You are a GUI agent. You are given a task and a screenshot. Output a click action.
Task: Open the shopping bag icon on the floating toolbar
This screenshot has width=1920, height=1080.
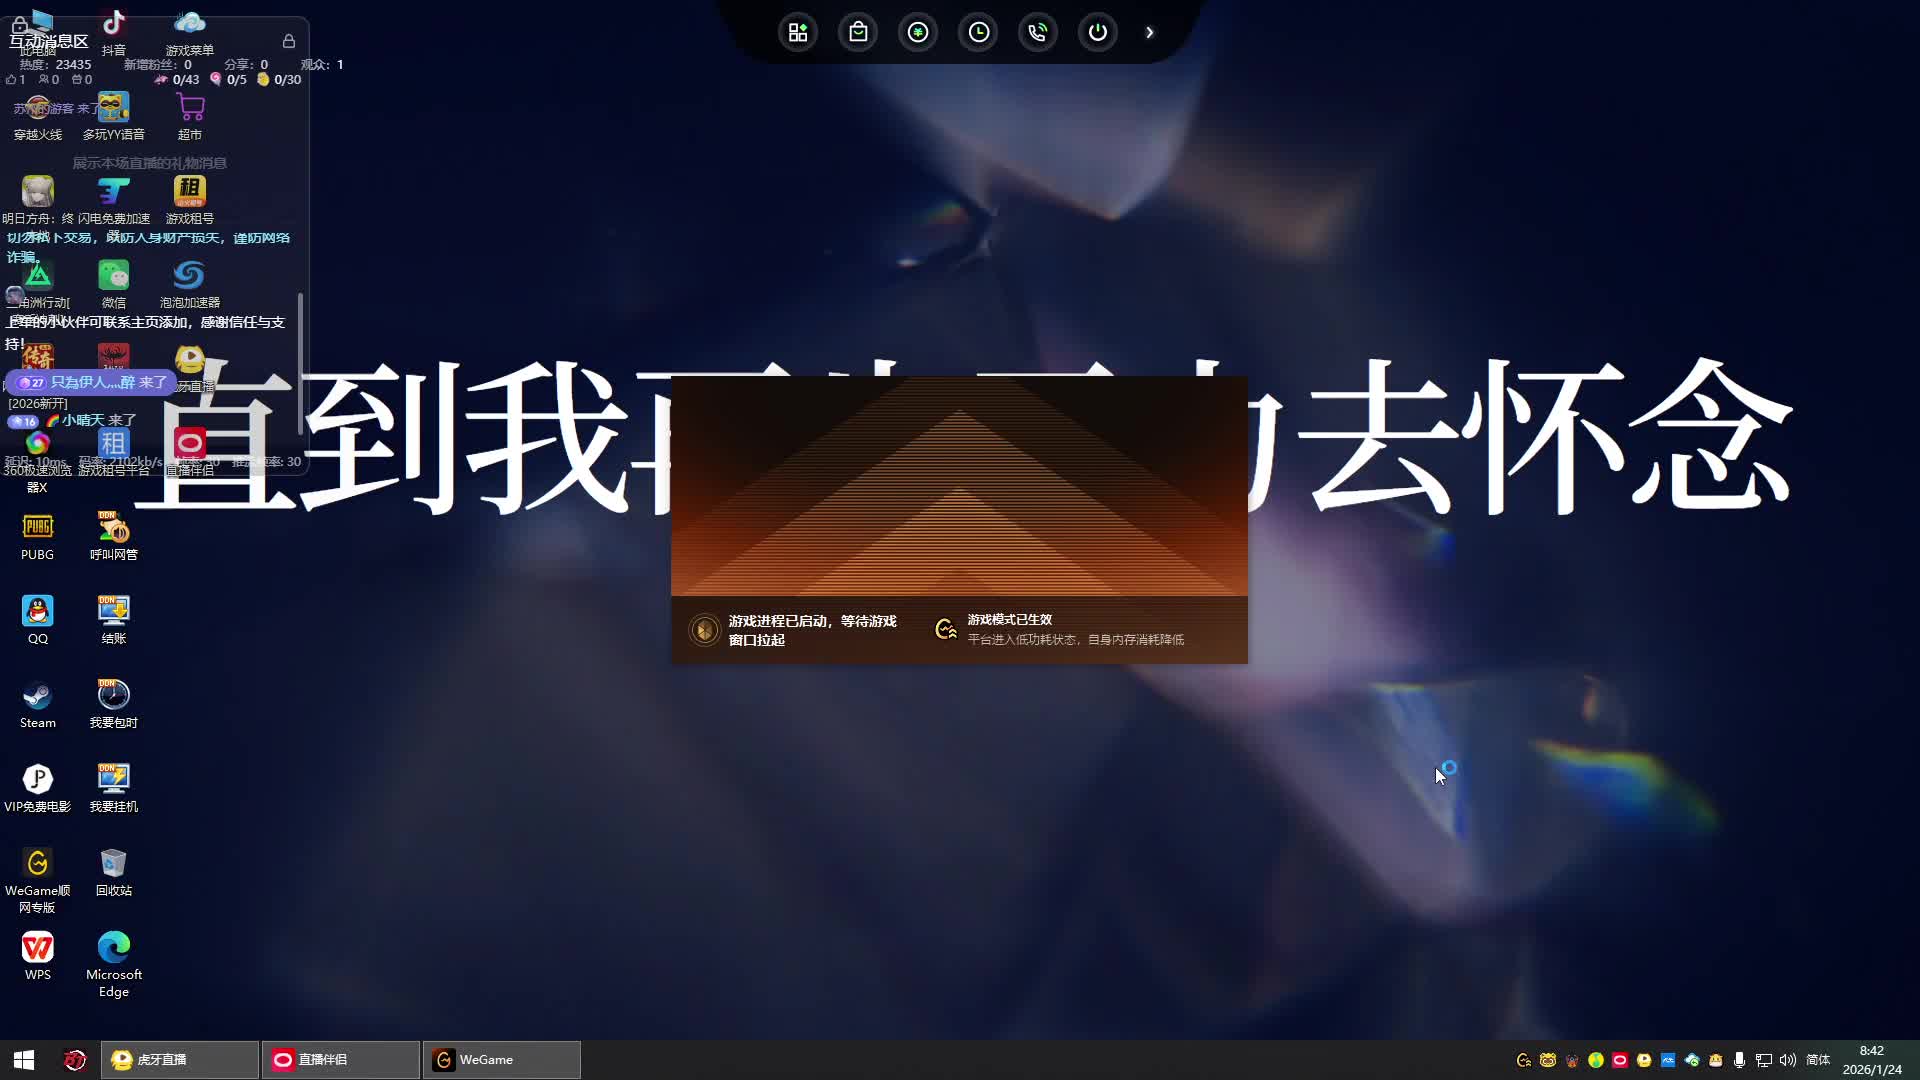tap(858, 32)
